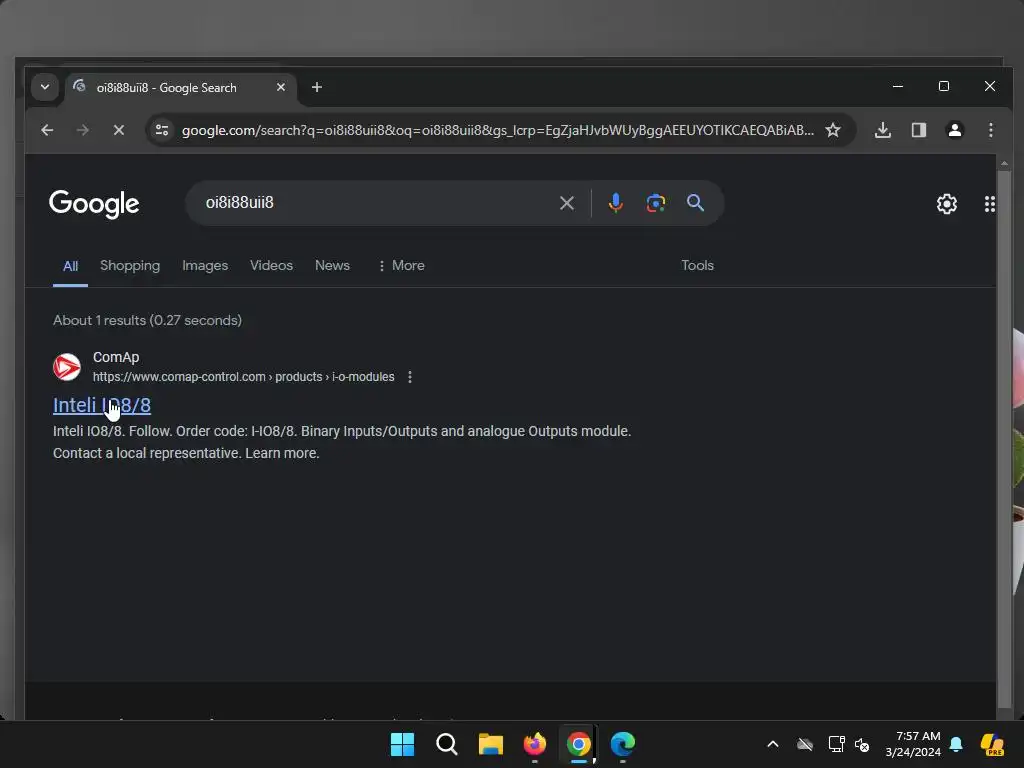Open the OneDrive tray icon
The image size is (1024, 768).
tap(805, 744)
